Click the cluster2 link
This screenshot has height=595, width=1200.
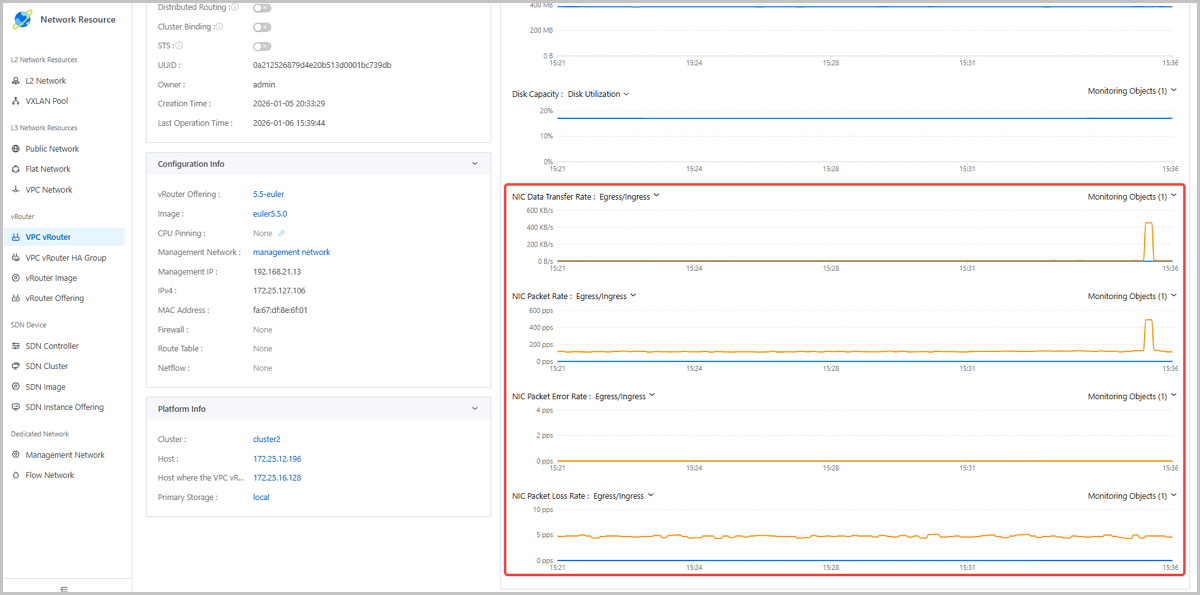(267, 439)
